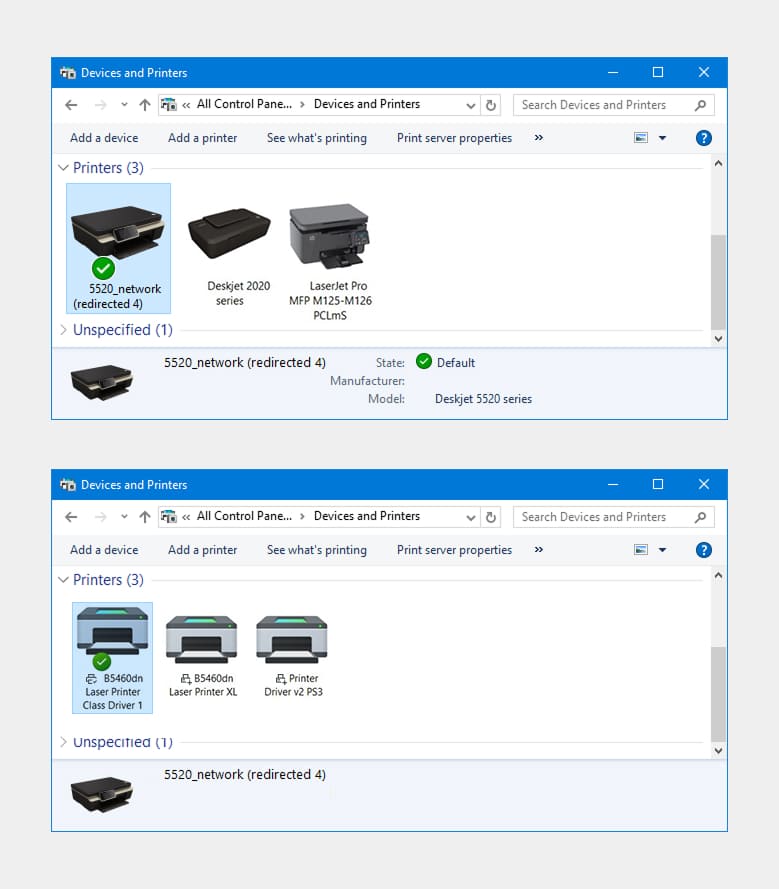Open Print server properties in the Deskjet 2020 window
The height and width of the screenshot is (889, 779).
coord(454,138)
